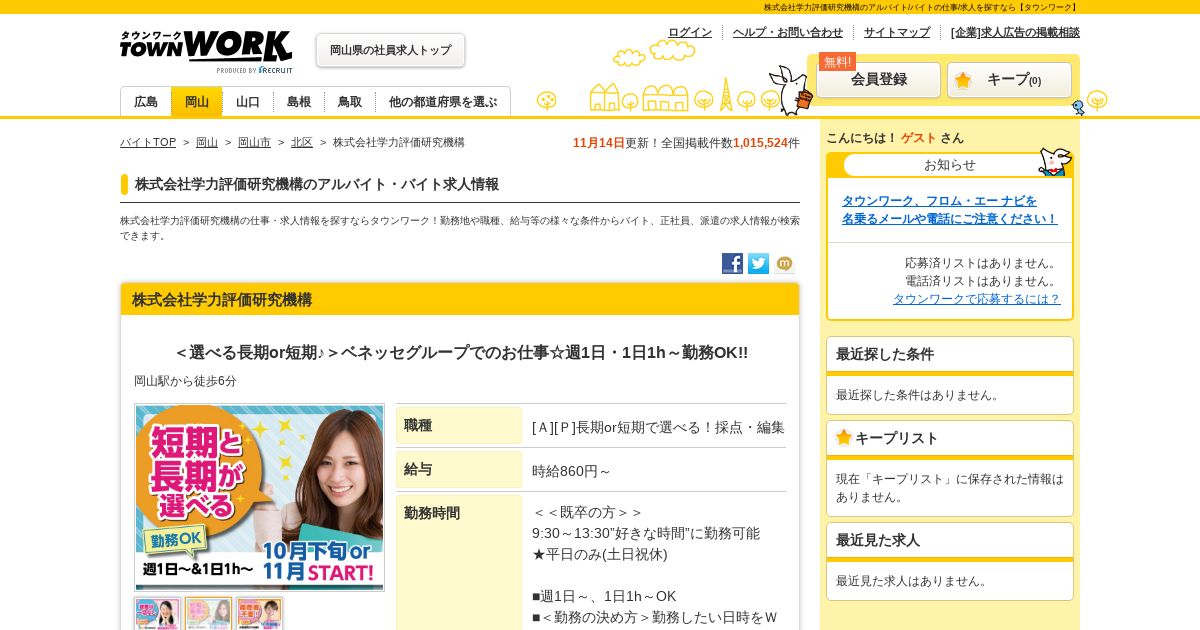Screen dimensions: 1200x630
Task: Open the サイトマップ link
Action: point(897,32)
